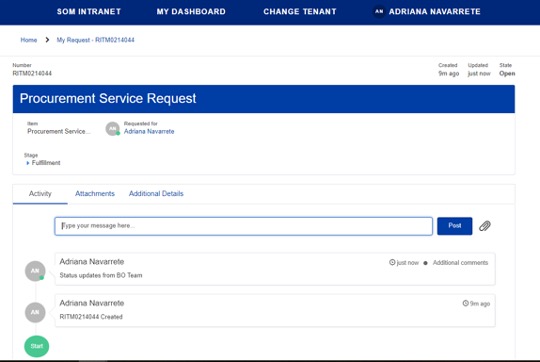The width and height of the screenshot is (540, 362).
Task: Click the Additional comments label
Action: coord(460,263)
